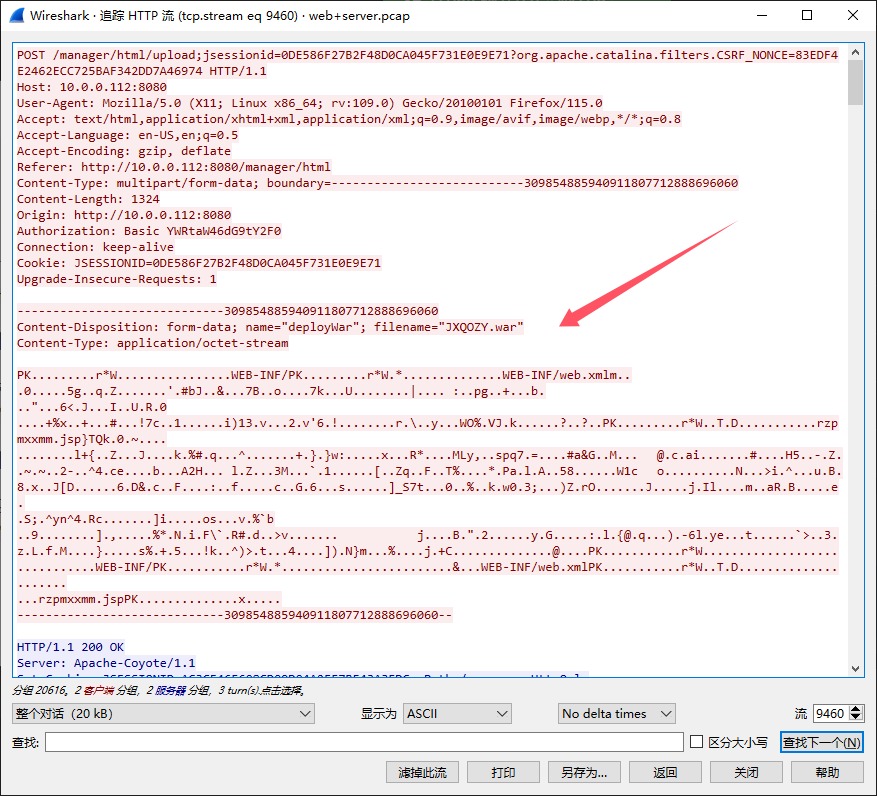Click the 关闭 button at the bottom
Screen dimensions: 877x796
[x=746, y=772]
